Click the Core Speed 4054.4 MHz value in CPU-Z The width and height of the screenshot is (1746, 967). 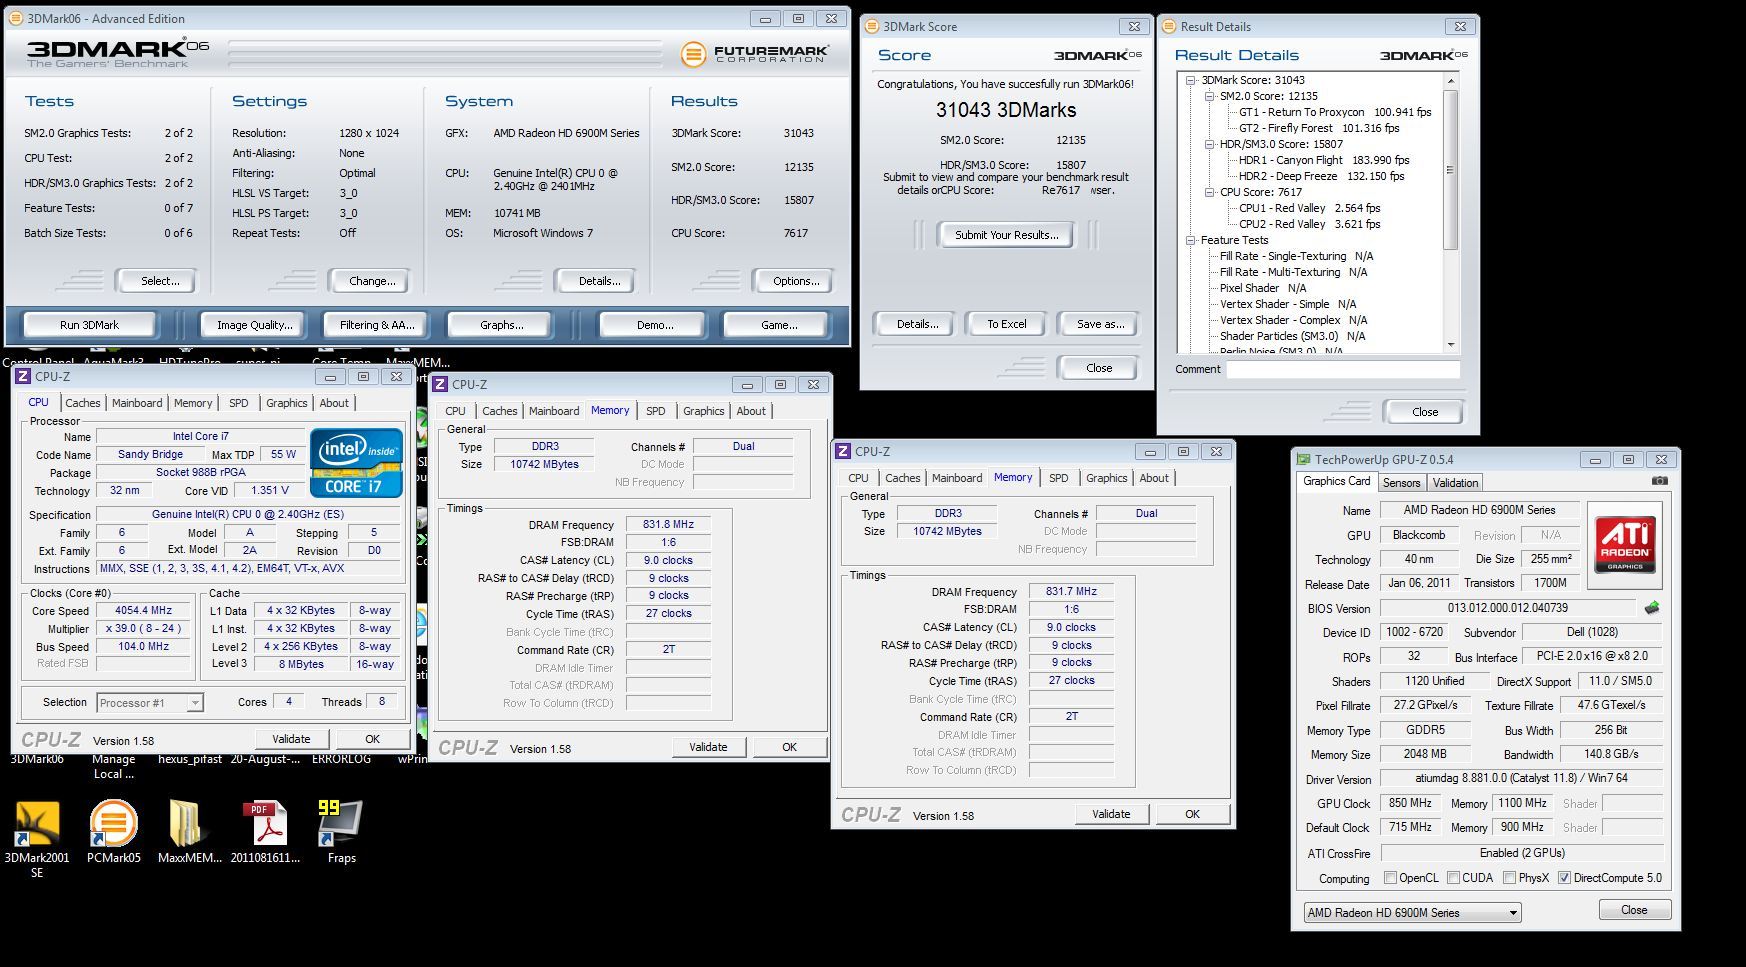click(144, 610)
